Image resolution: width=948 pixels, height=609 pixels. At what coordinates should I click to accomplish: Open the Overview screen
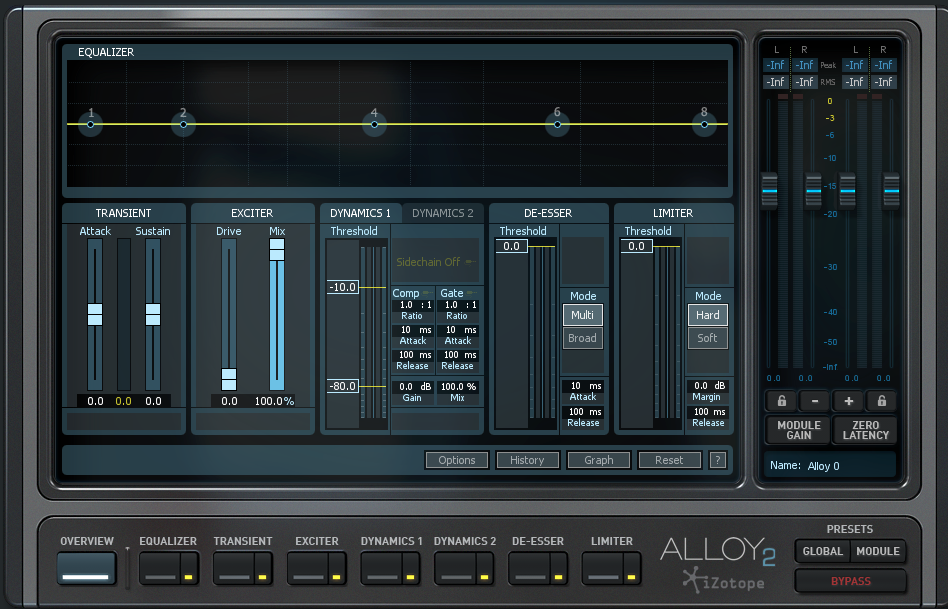click(x=86, y=568)
